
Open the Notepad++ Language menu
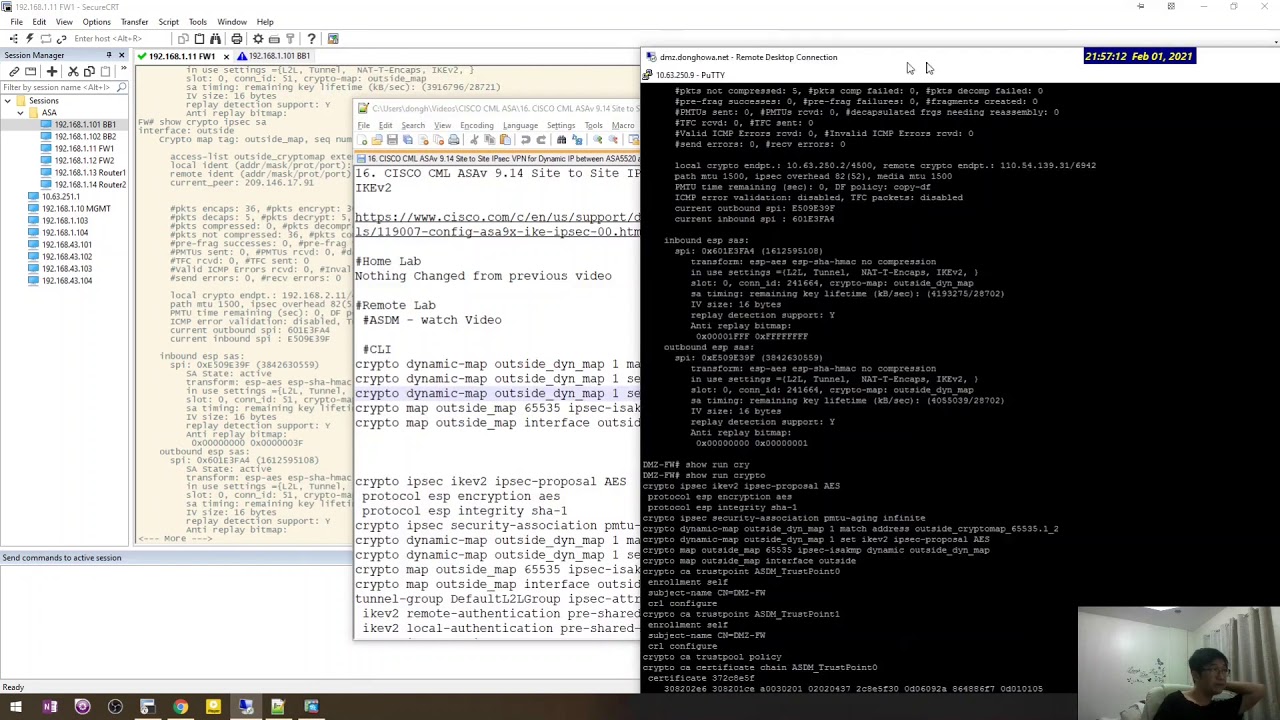[x=520, y=126]
